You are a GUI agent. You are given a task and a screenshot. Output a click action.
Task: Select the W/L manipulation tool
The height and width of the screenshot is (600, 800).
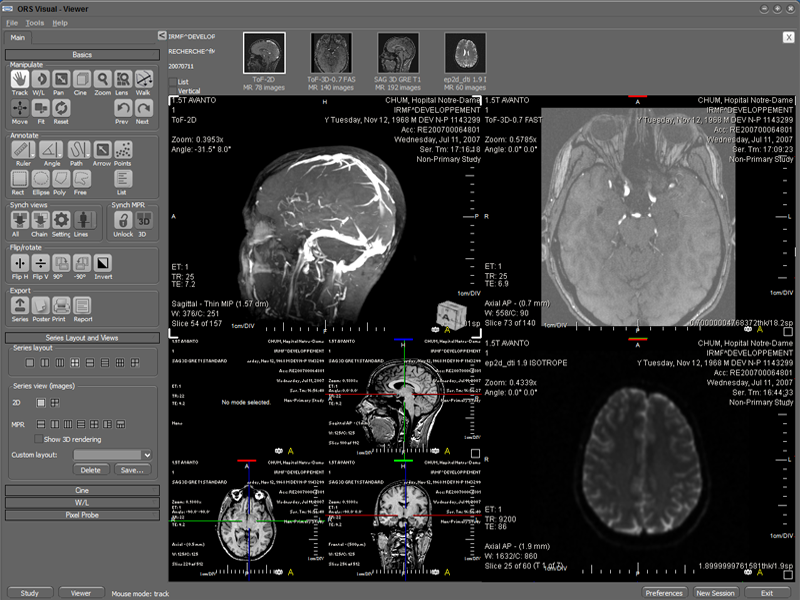click(41, 80)
